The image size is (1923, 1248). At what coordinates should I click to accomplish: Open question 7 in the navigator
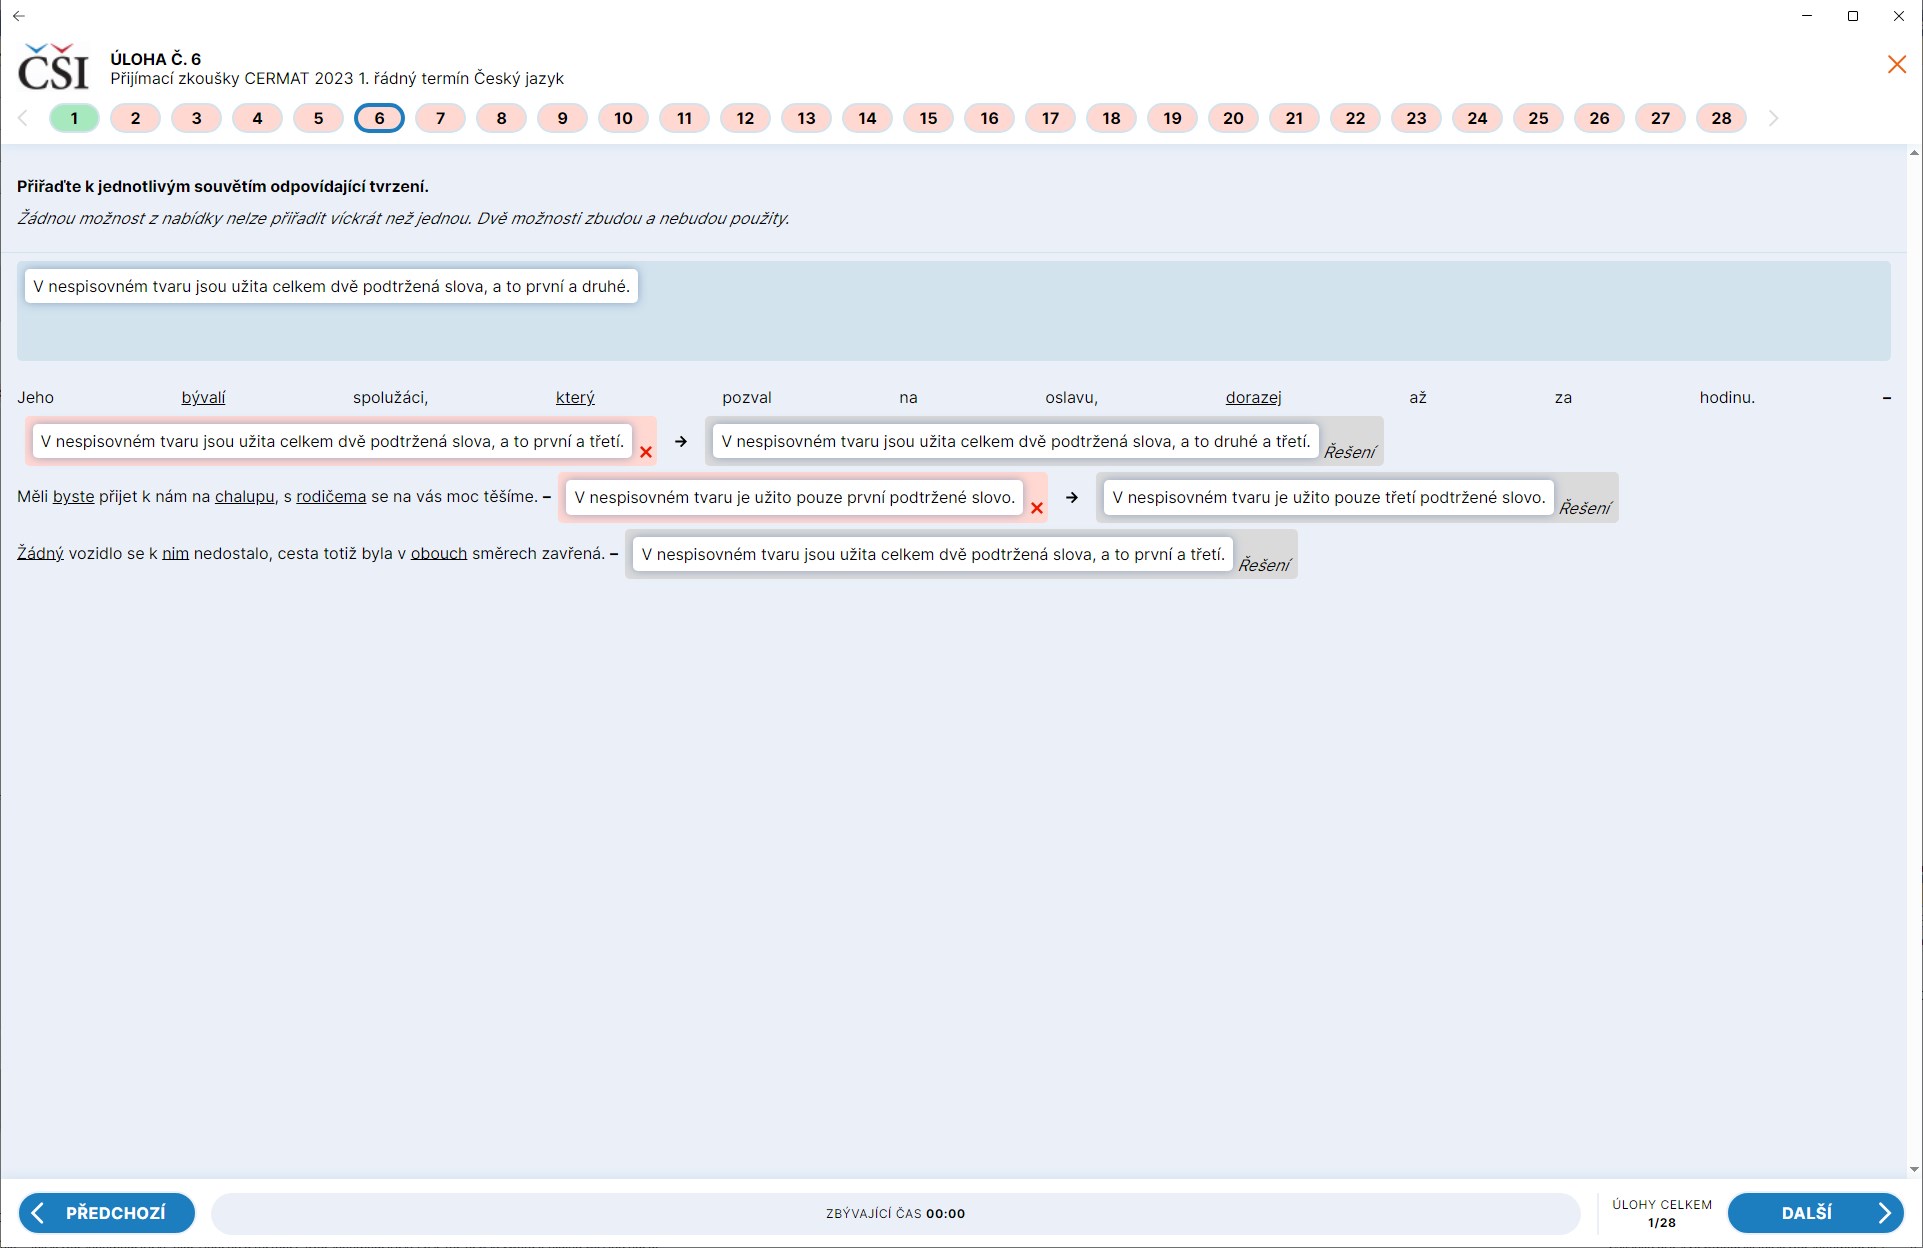[x=440, y=118]
